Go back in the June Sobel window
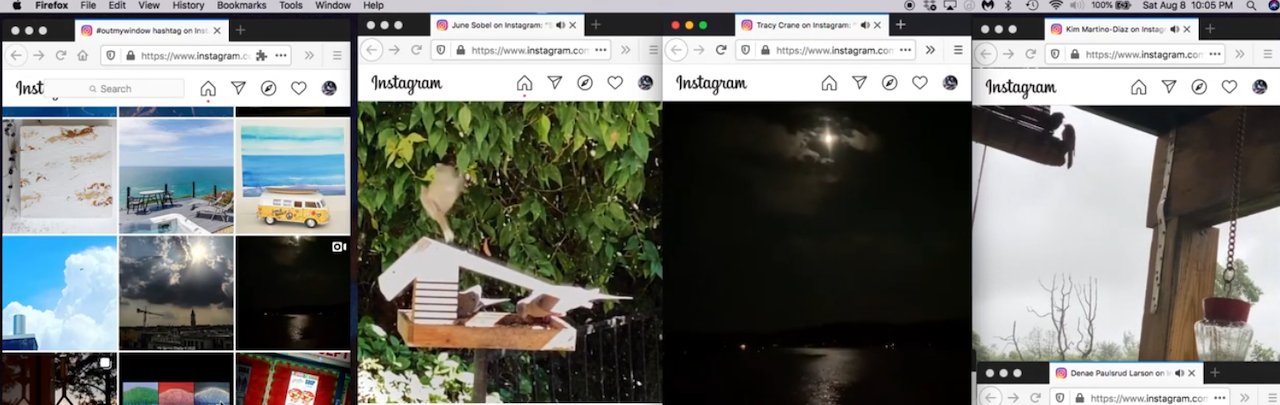1280x405 pixels. 371,50
